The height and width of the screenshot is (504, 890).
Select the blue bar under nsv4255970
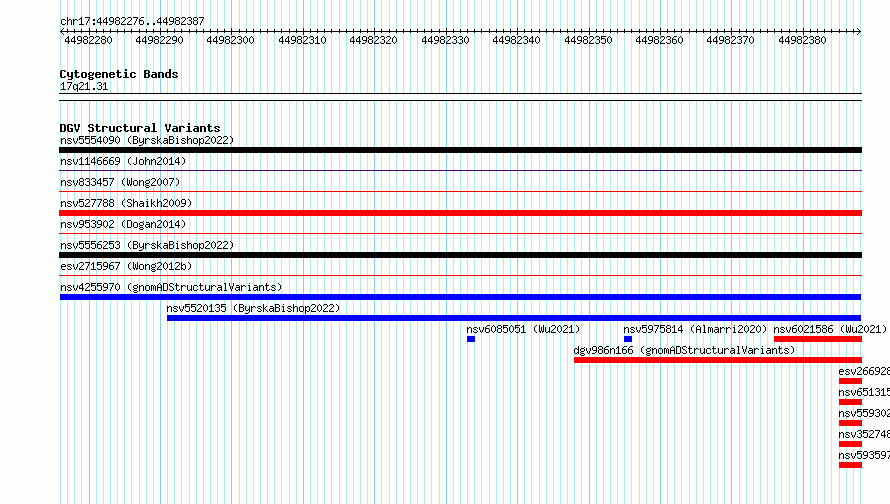coord(460,297)
